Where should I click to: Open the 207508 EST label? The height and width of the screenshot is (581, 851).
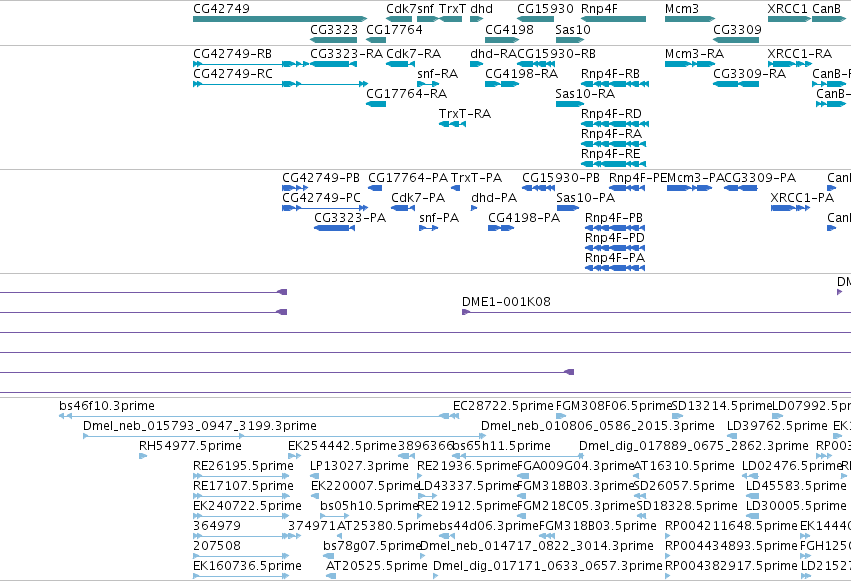(217, 547)
